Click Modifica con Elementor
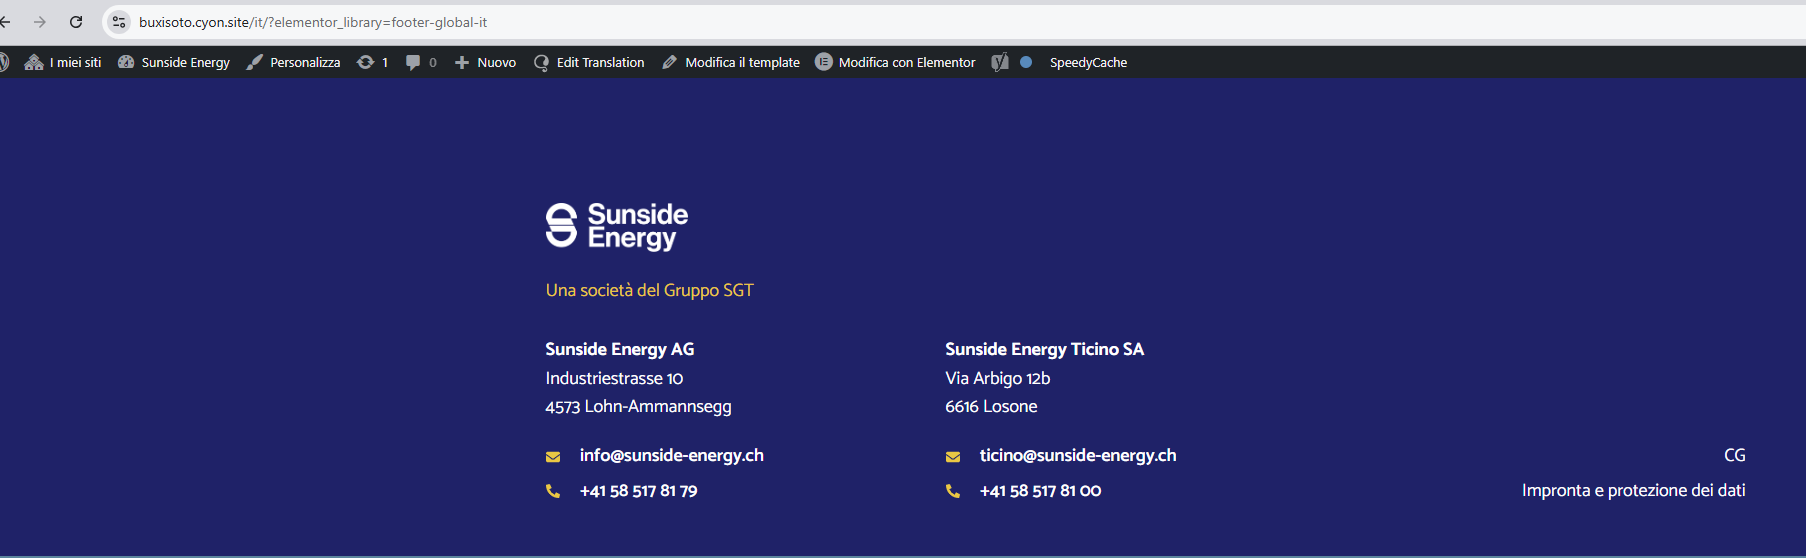The height and width of the screenshot is (558, 1806). click(x=895, y=62)
